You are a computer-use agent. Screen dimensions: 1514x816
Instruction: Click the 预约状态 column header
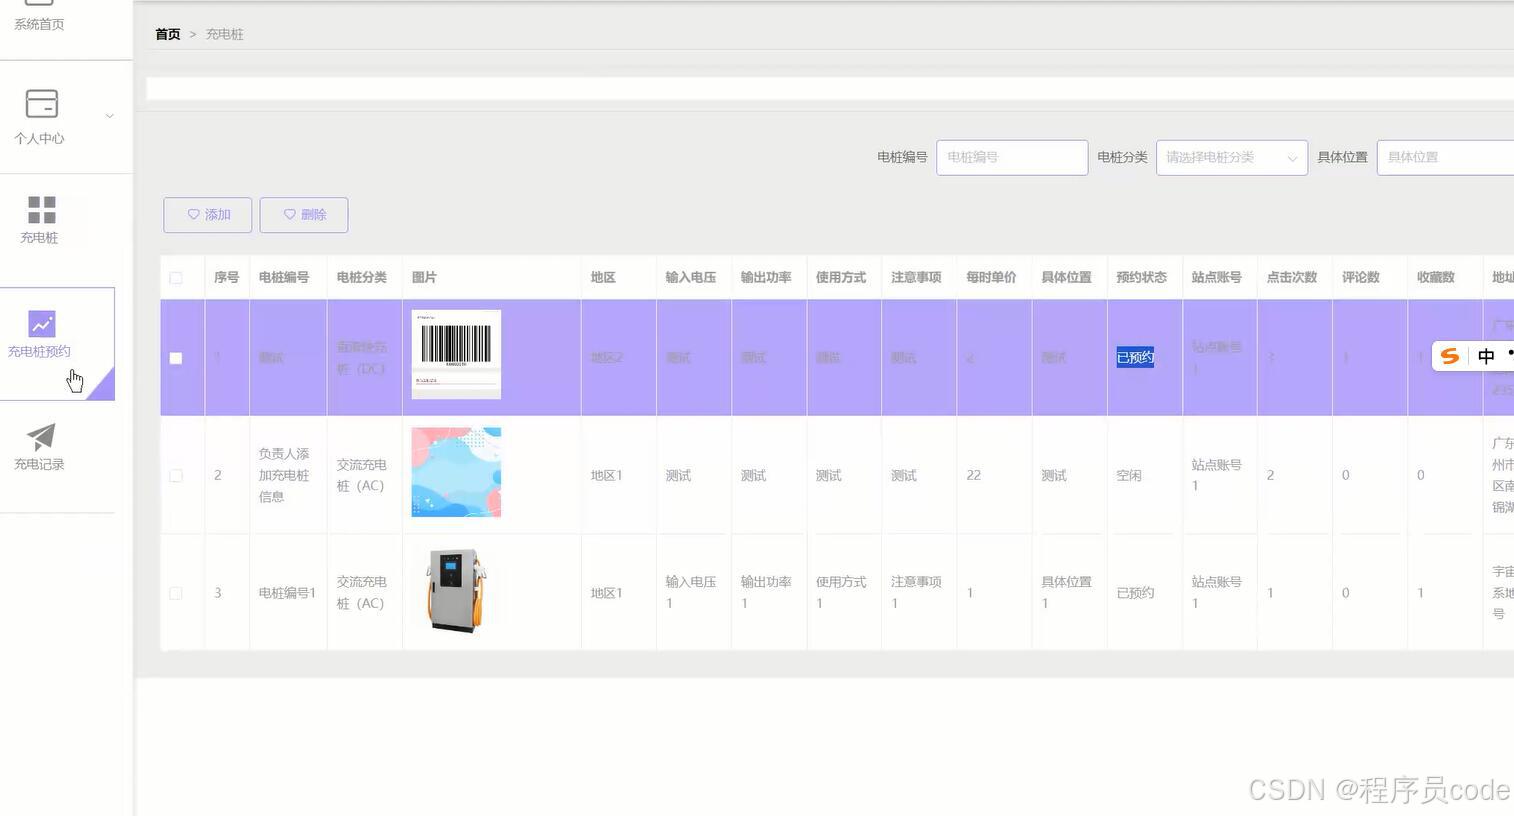click(x=1142, y=277)
